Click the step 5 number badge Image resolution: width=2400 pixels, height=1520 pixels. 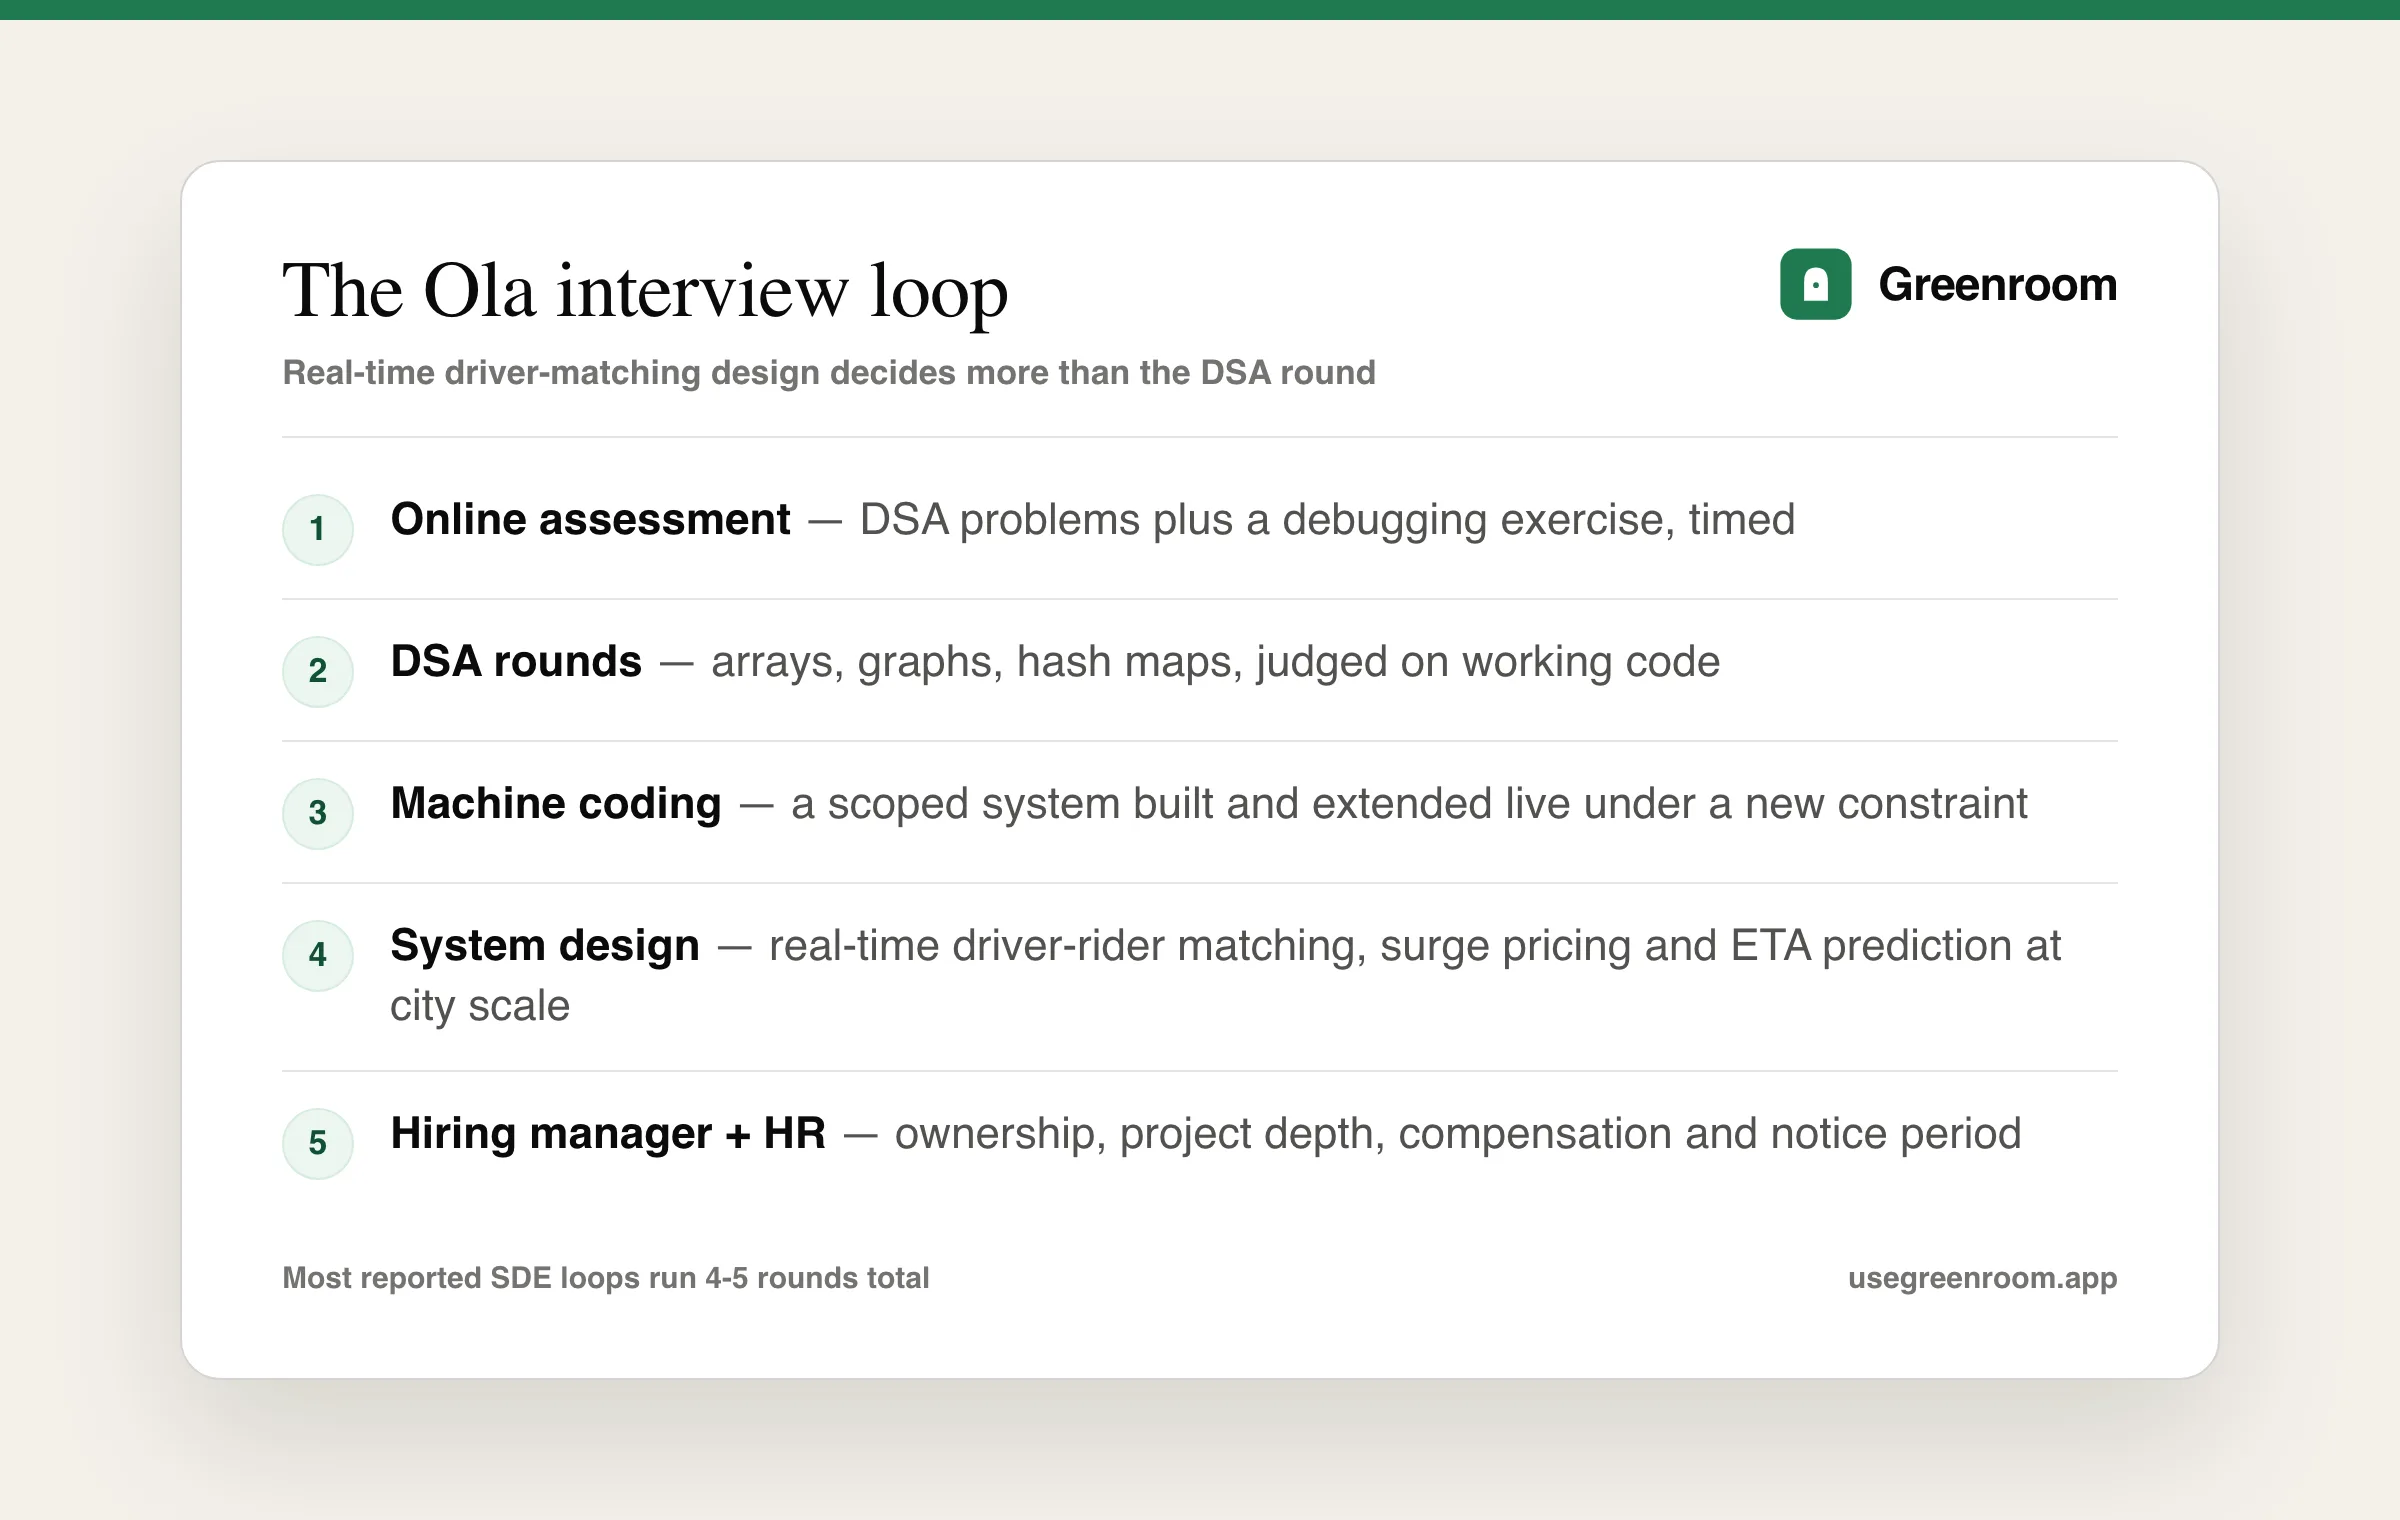pyautogui.click(x=318, y=1143)
